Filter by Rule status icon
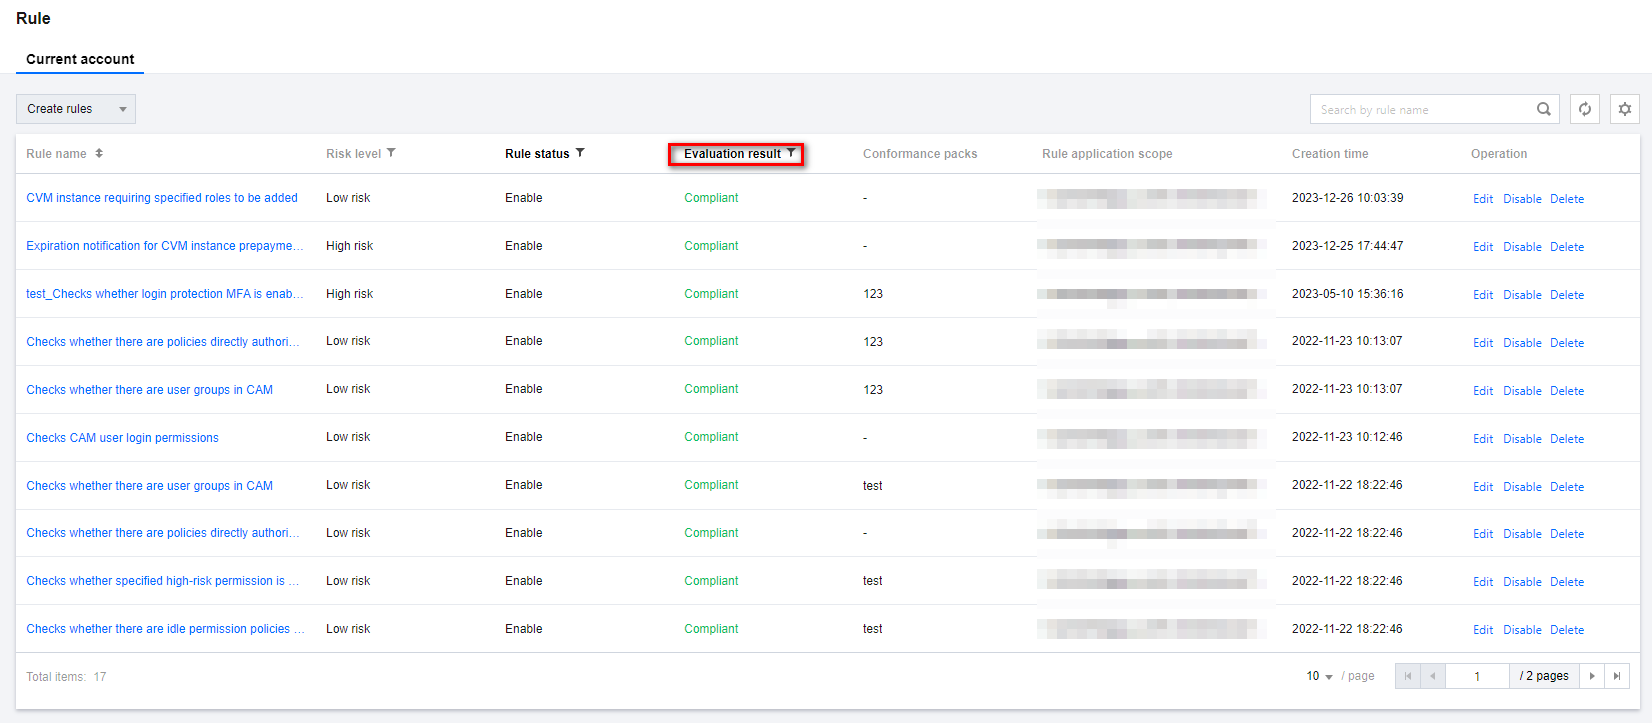The image size is (1652, 723). pos(580,153)
